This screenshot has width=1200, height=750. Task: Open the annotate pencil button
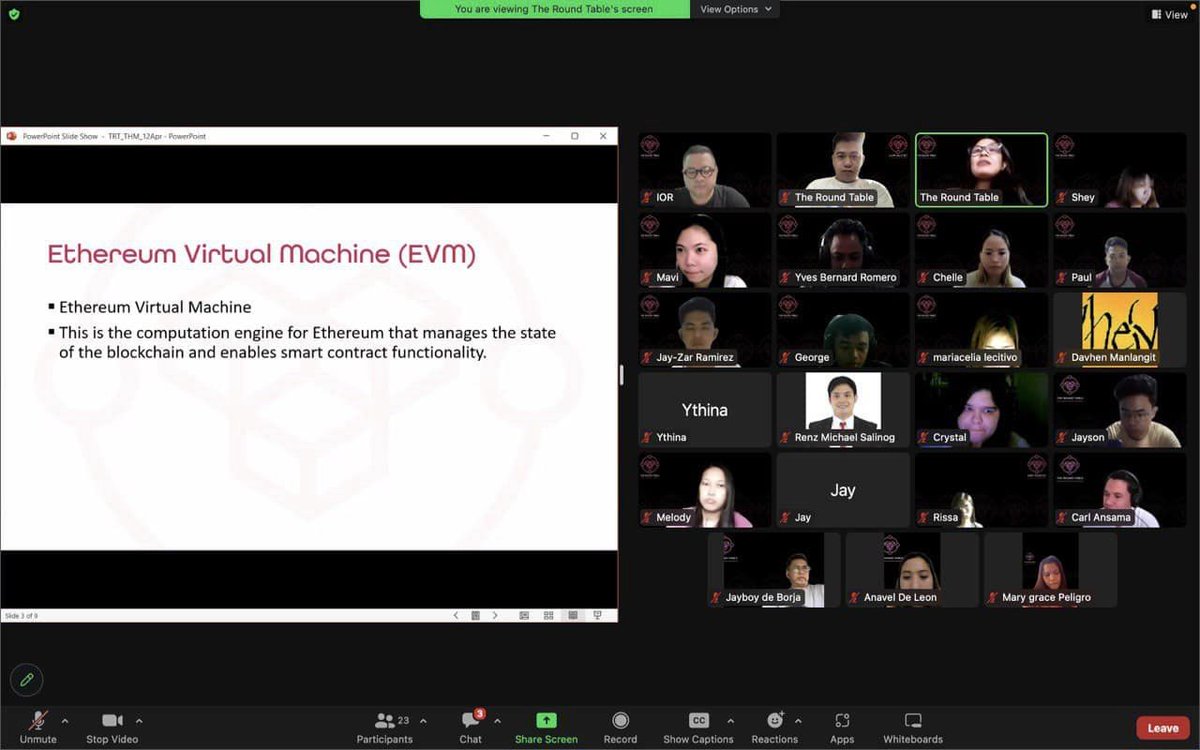(x=27, y=680)
